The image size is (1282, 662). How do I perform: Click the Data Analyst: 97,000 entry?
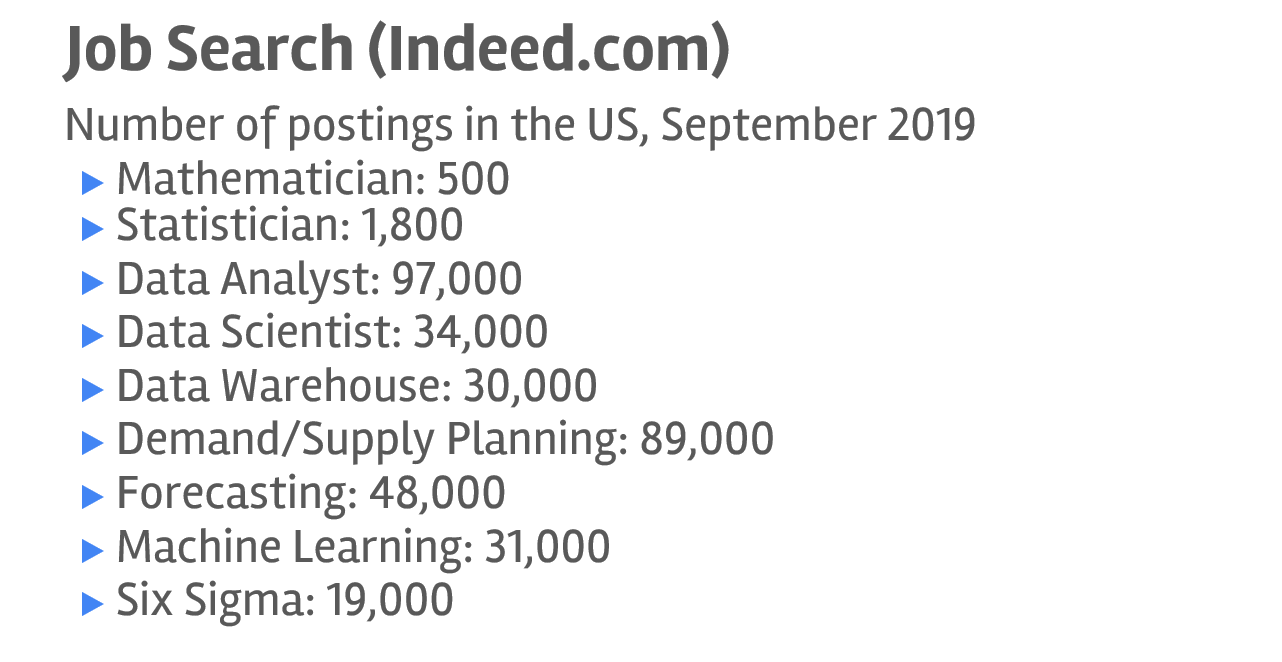point(319,280)
